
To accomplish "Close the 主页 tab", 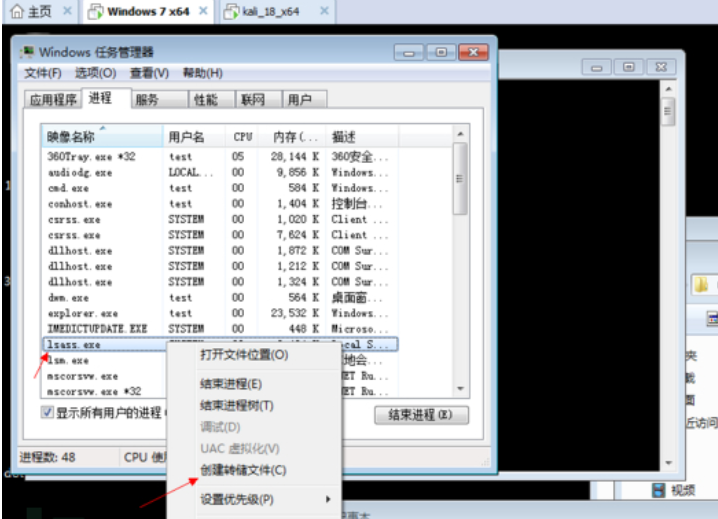I will click(x=67, y=11).
